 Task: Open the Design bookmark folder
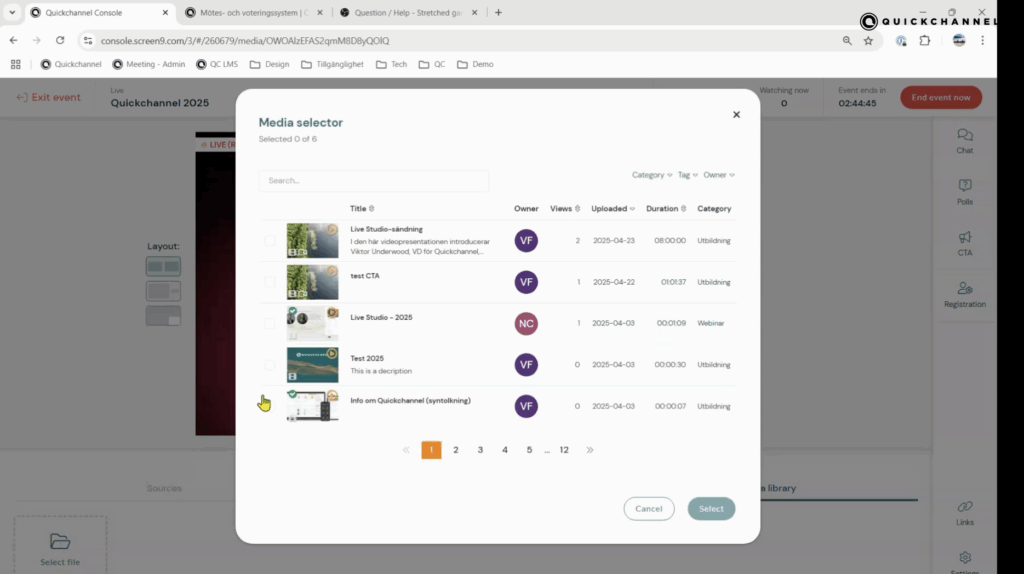coord(270,64)
